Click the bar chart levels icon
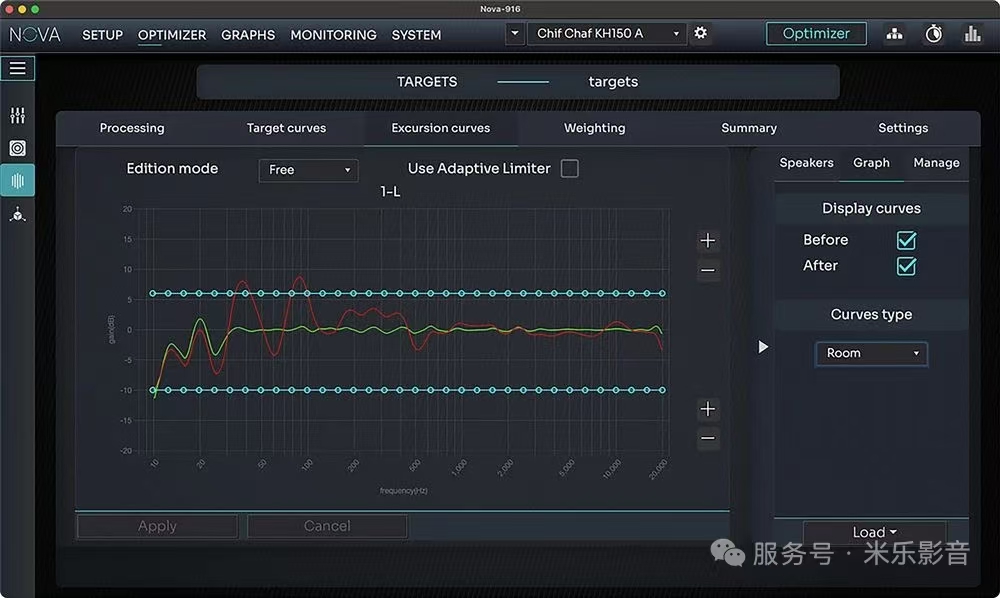Viewport: 1000px width, 598px height. pyautogui.click(x=972, y=34)
